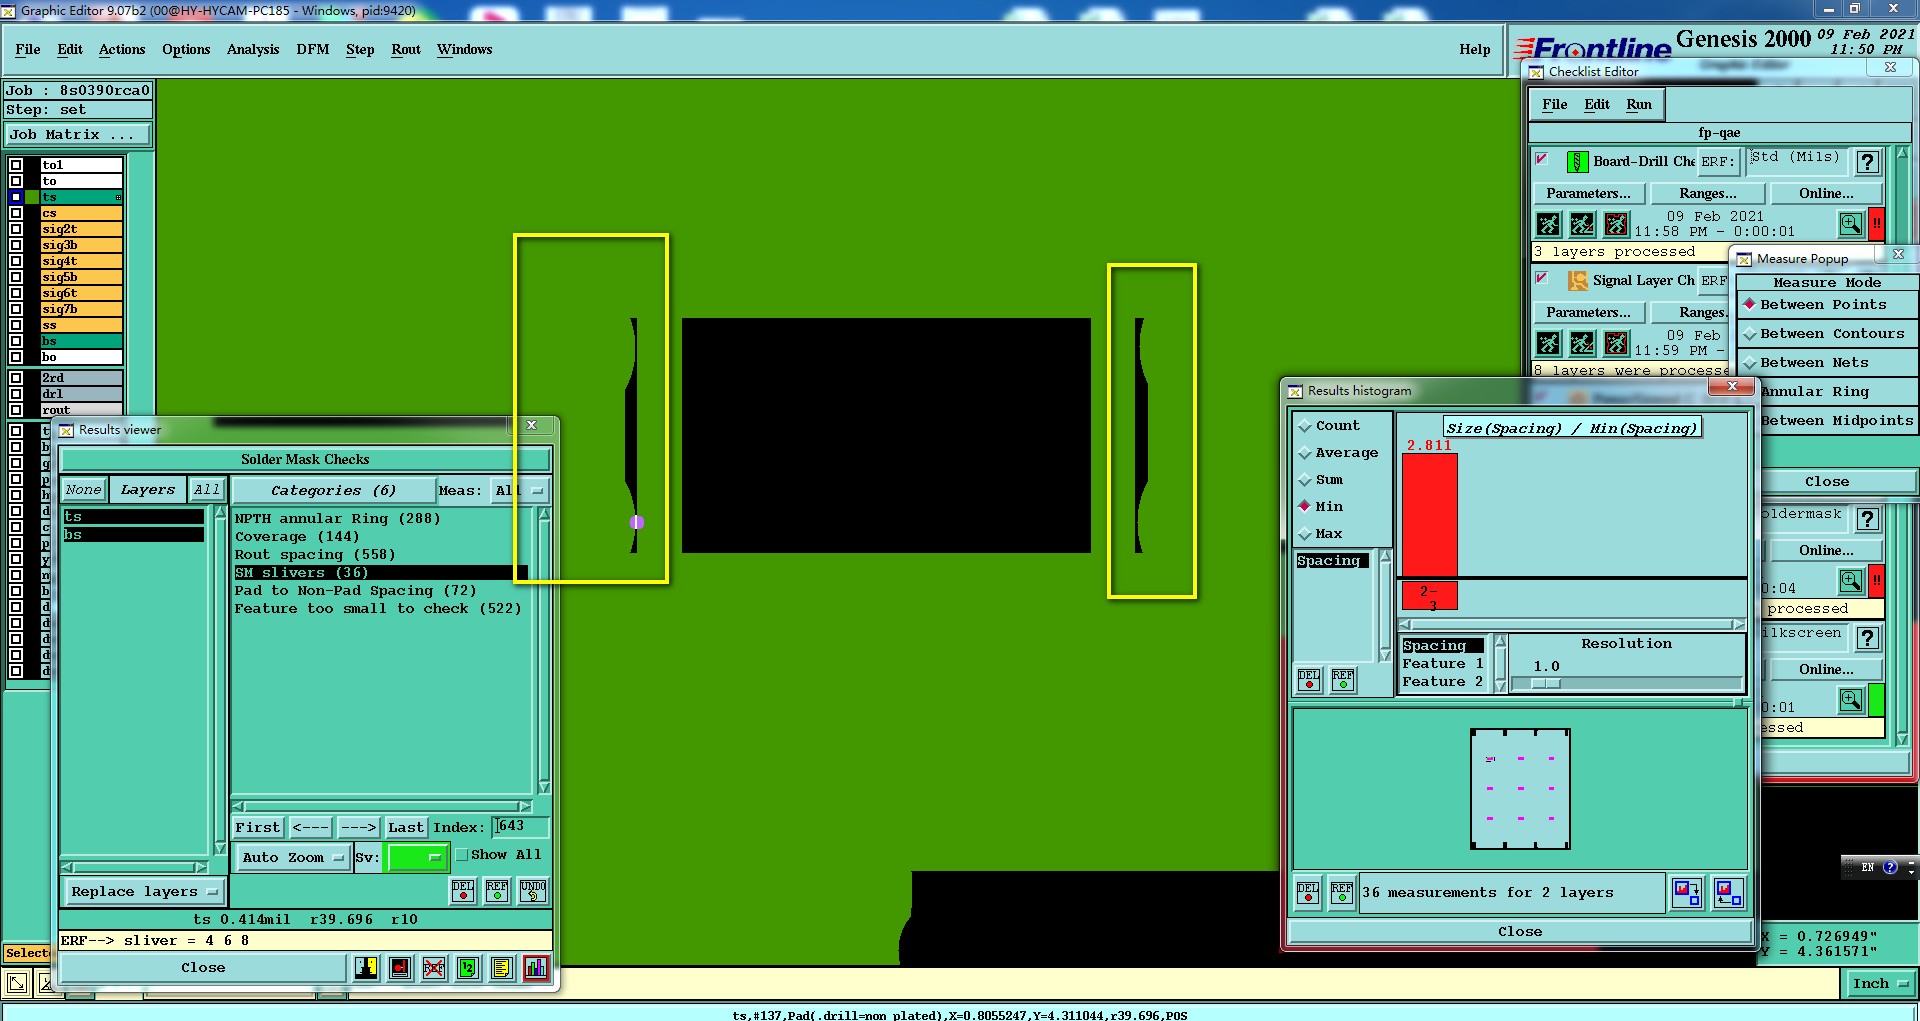Open histogram icon in Results viewer
1920x1021 pixels.
coord(536,968)
